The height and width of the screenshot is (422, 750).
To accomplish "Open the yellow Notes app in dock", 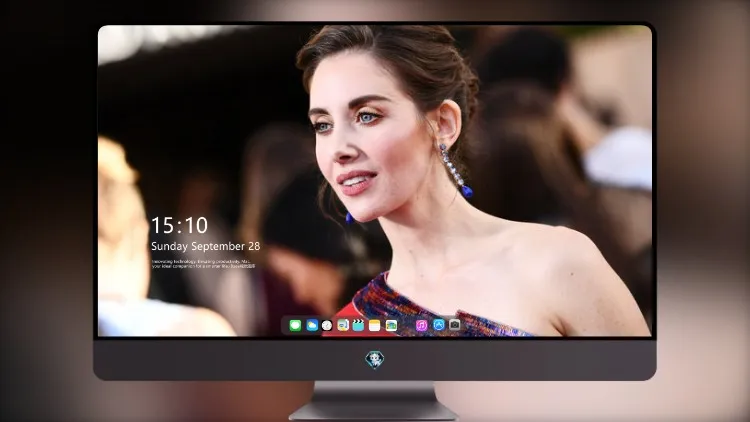I will click(x=375, y=325).
